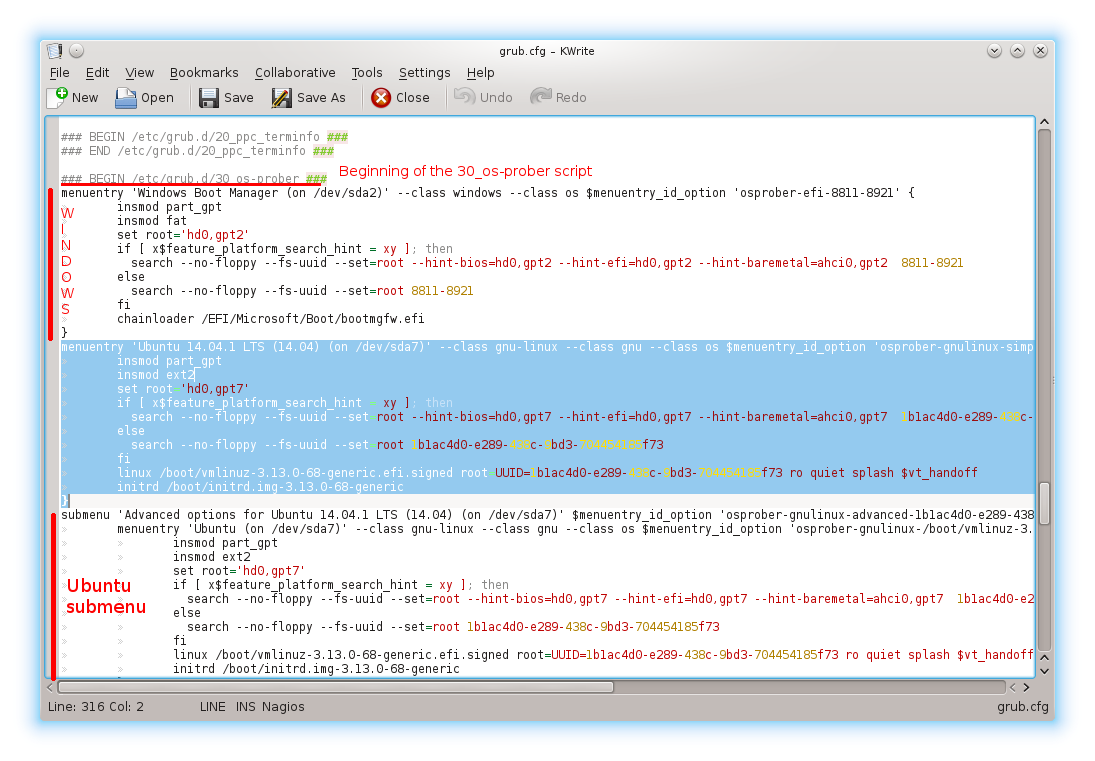Undo the last edit
1095x761 pixels.
coord(483,98)
